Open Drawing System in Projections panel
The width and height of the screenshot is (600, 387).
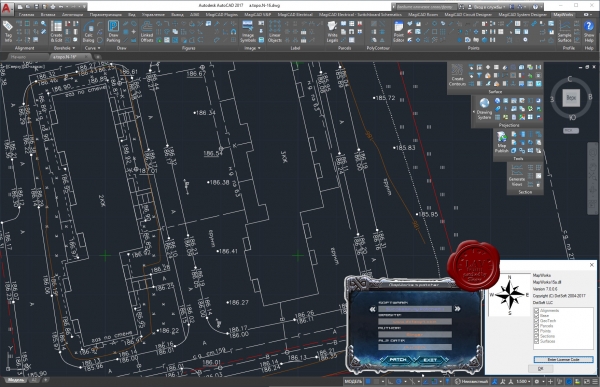484,109
